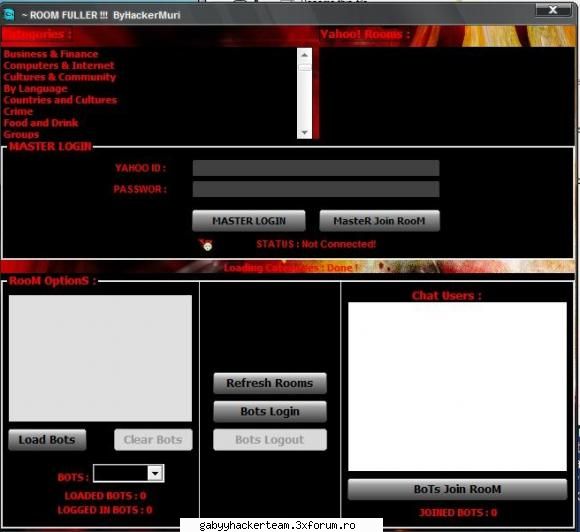This screenshot has height=532, width=580.
Task: Select Cultures & Community category
Action: click(60, 77)
